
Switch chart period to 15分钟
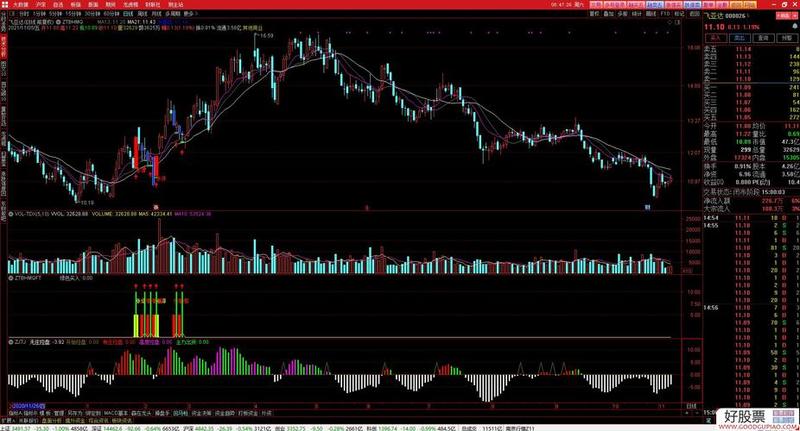(x=72, y=14)
